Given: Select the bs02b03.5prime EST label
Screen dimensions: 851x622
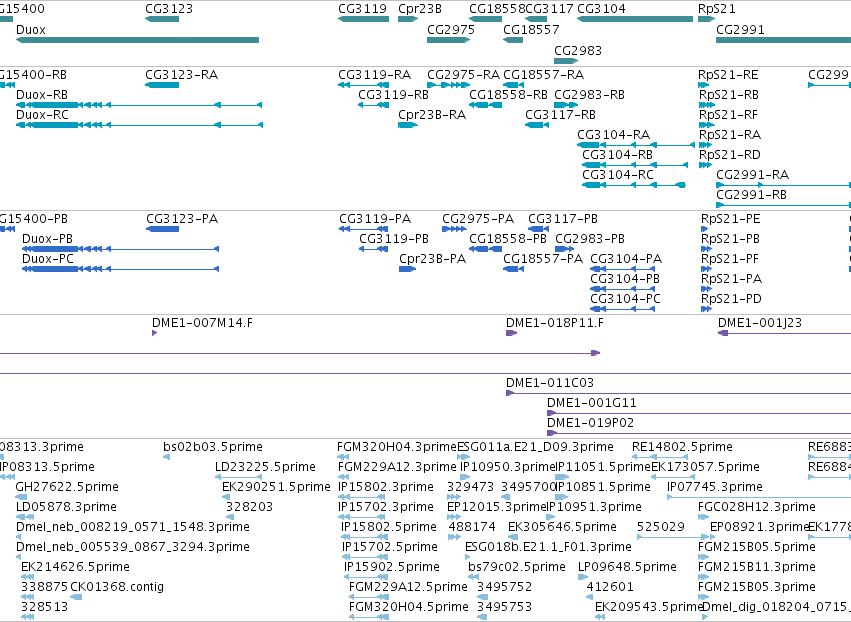Looking at the screenshot, I should point(213,447).
